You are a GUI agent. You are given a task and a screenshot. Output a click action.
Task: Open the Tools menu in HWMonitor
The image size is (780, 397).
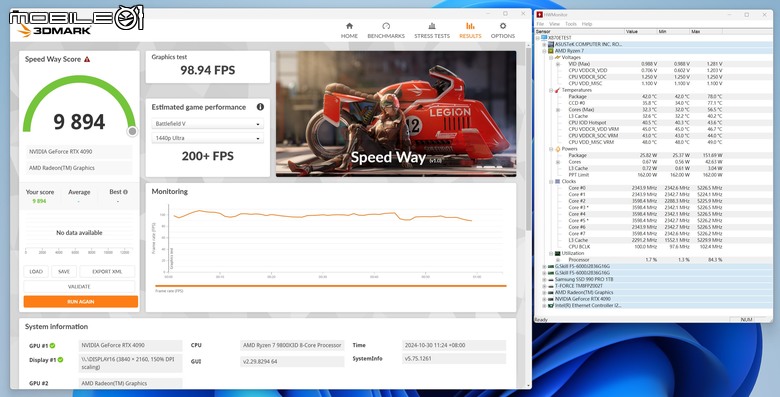click(571, 24)
